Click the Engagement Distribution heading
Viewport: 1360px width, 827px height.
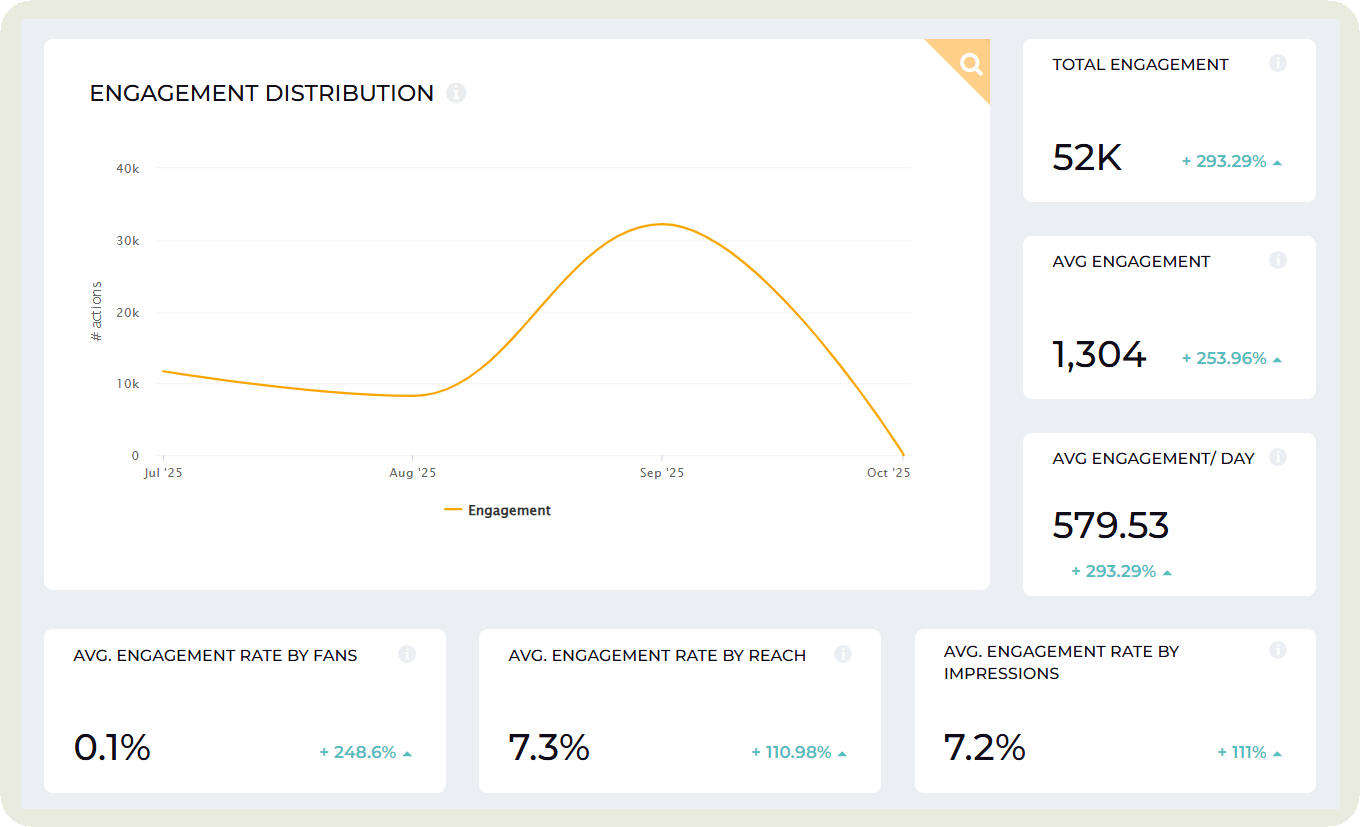tap(262, 93)
